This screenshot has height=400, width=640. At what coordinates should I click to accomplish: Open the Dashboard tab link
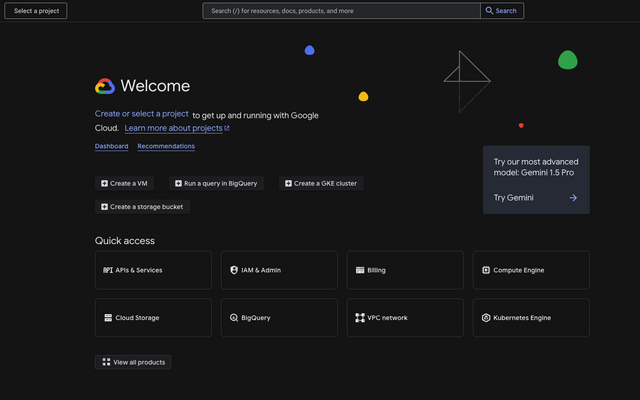click(111, 146)
